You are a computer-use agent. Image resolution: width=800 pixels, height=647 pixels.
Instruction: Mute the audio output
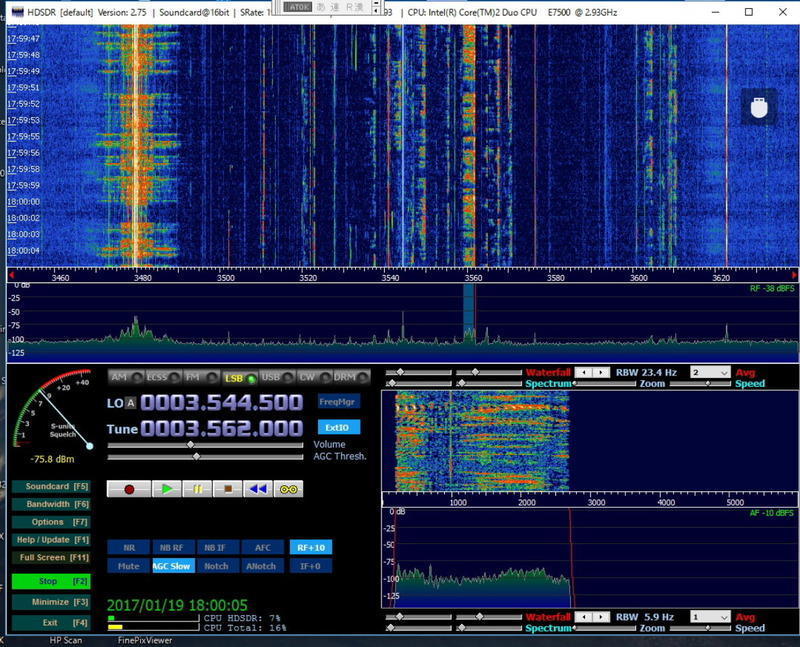[x=129, y=566]
